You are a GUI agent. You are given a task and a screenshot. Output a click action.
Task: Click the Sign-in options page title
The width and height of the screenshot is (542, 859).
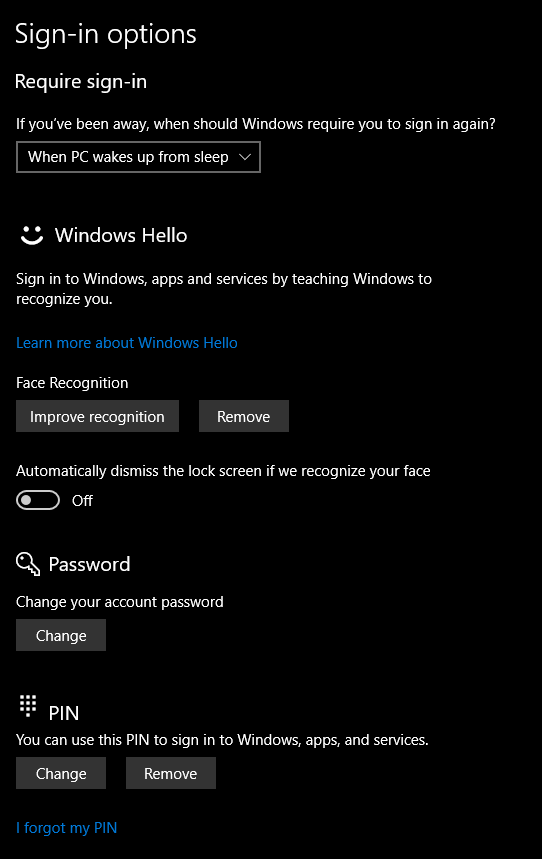click(106, 35)
